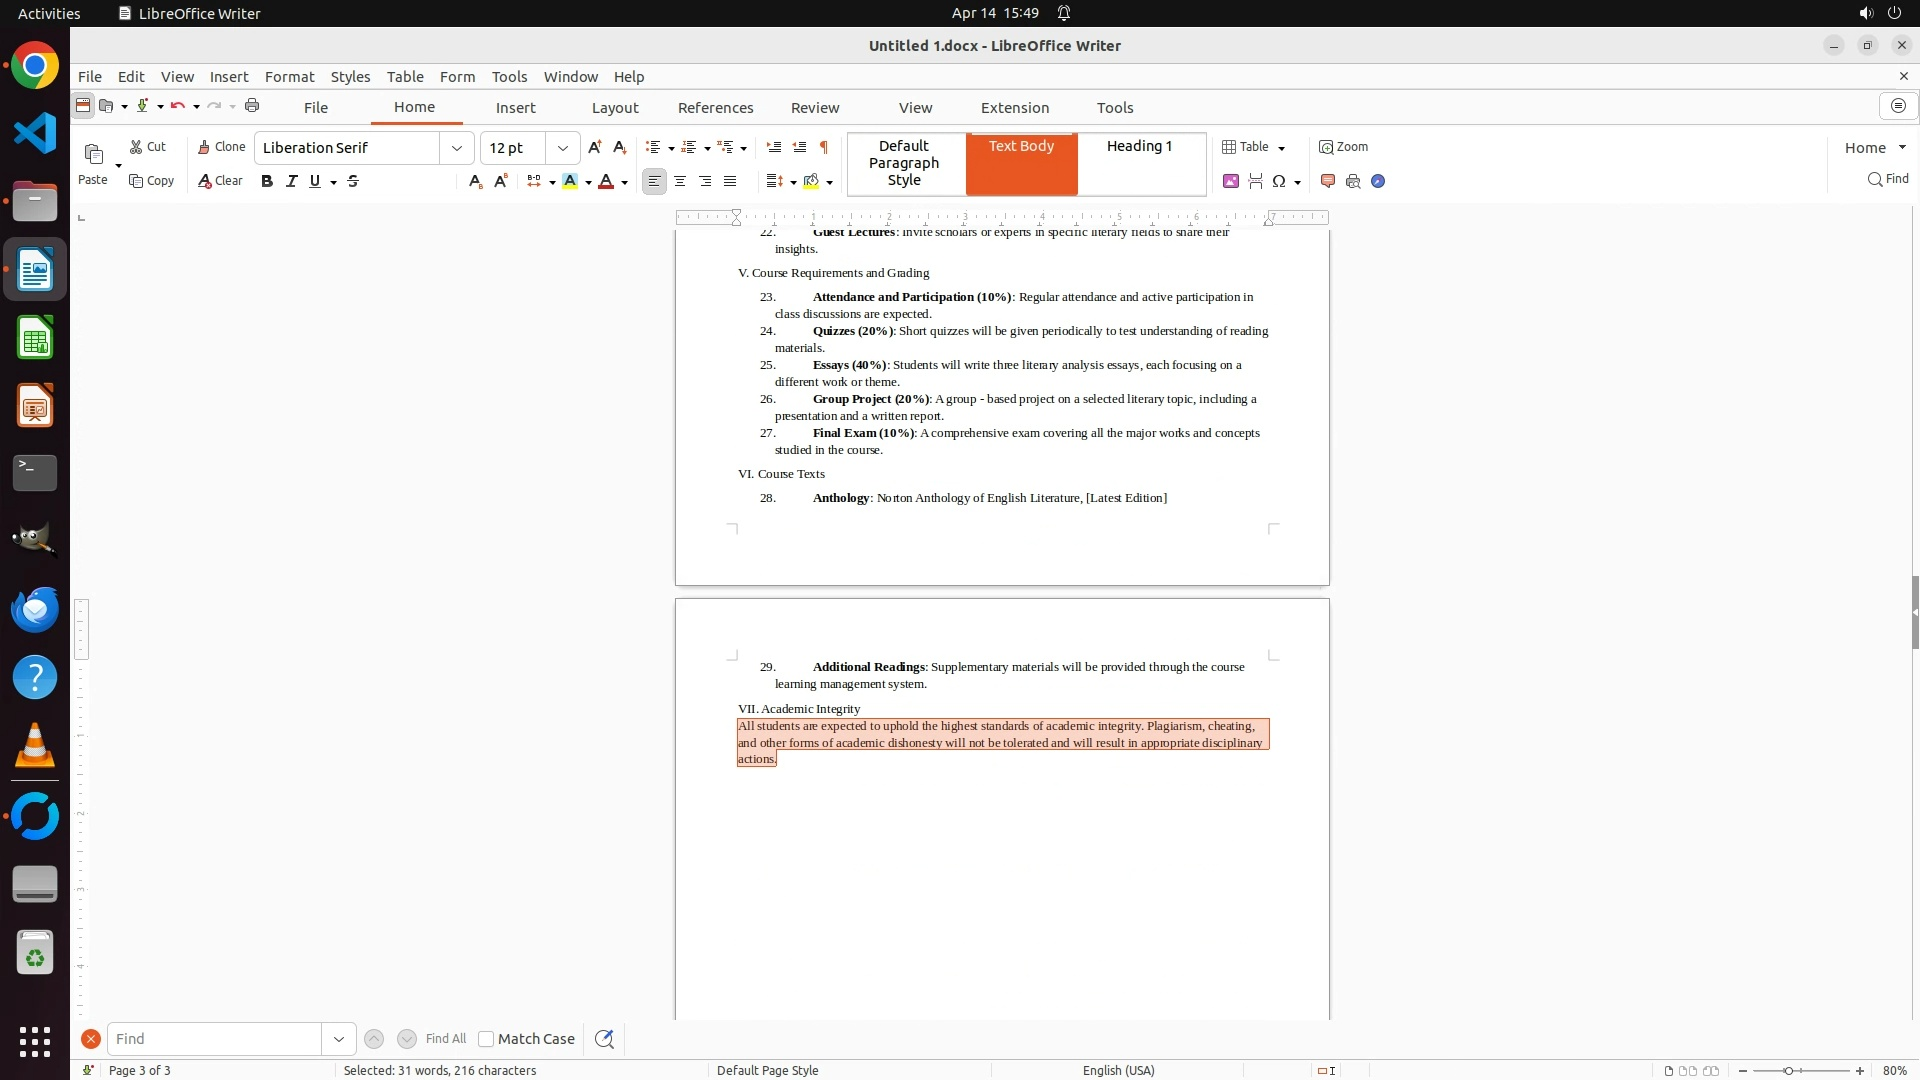This screenshot has width=1920, height=1080.
Task: Enable the Match Case checkbox
Action: tap(486, 1039)
